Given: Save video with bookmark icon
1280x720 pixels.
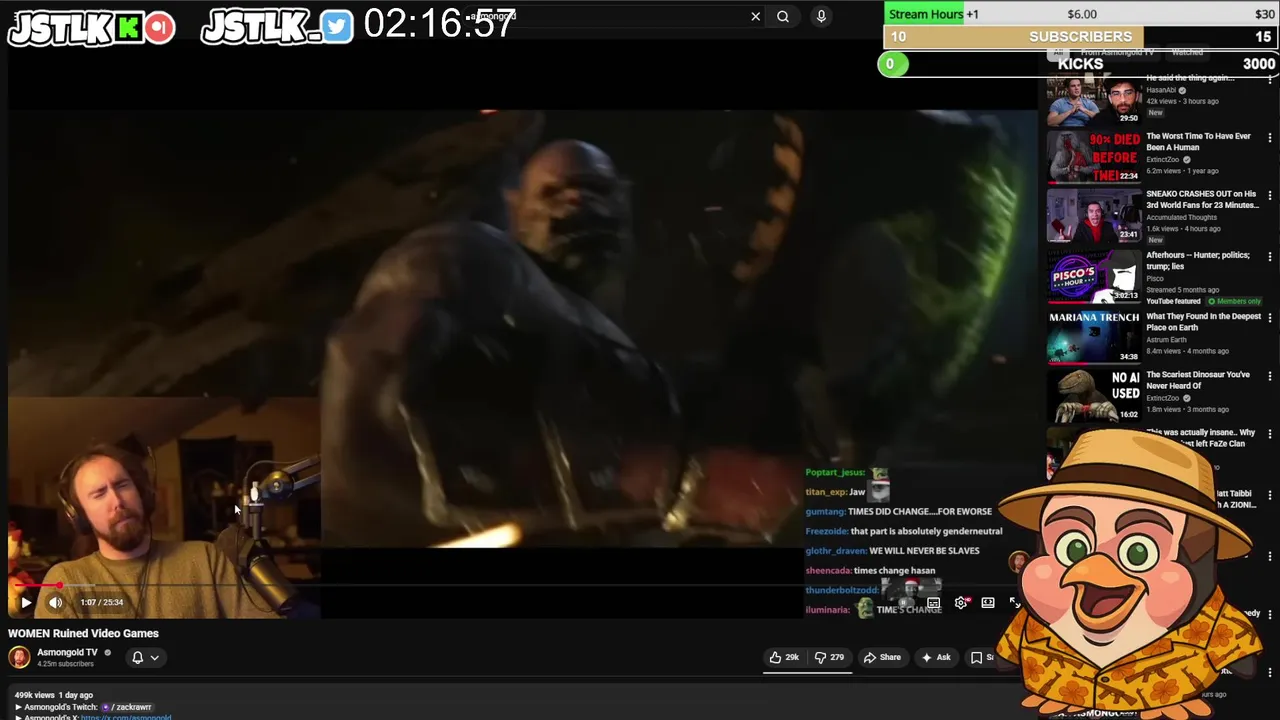Looking at the screenshot, I should tap(977, 657).
